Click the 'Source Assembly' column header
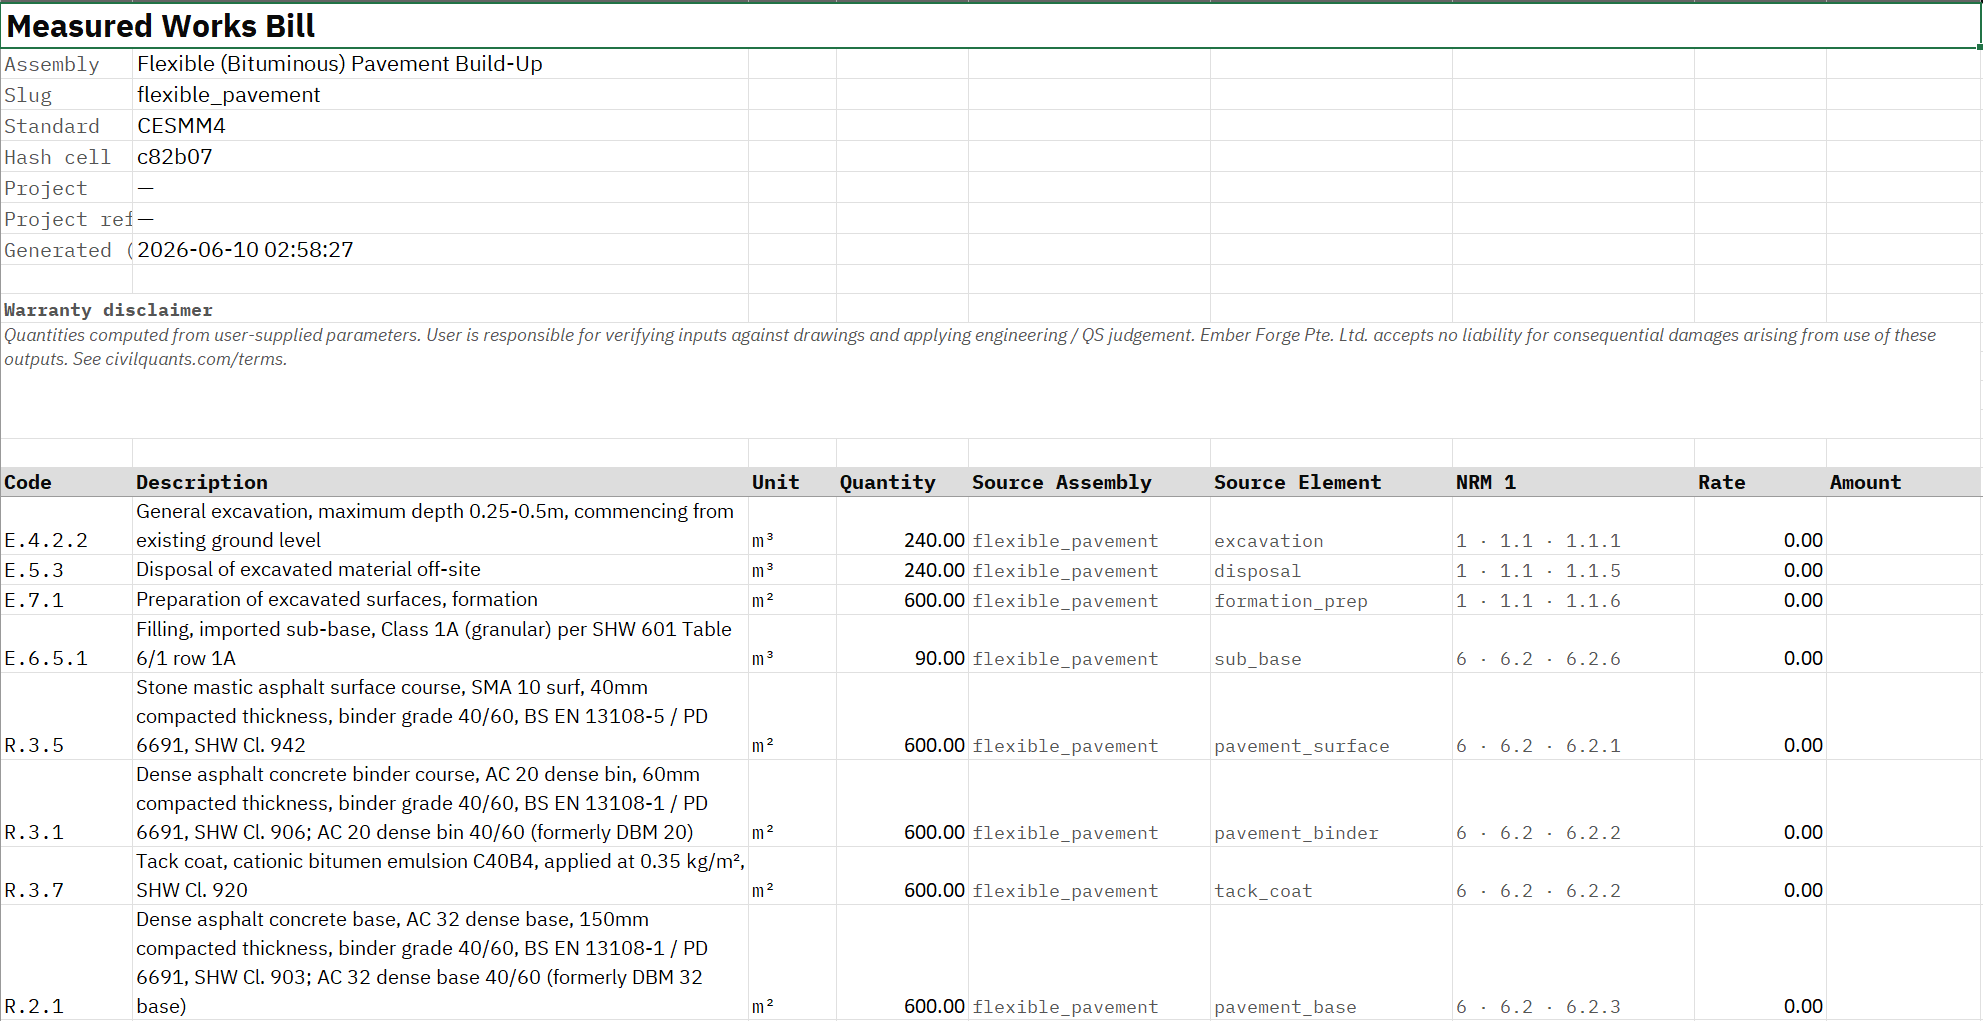 (x=1089, y=482)
